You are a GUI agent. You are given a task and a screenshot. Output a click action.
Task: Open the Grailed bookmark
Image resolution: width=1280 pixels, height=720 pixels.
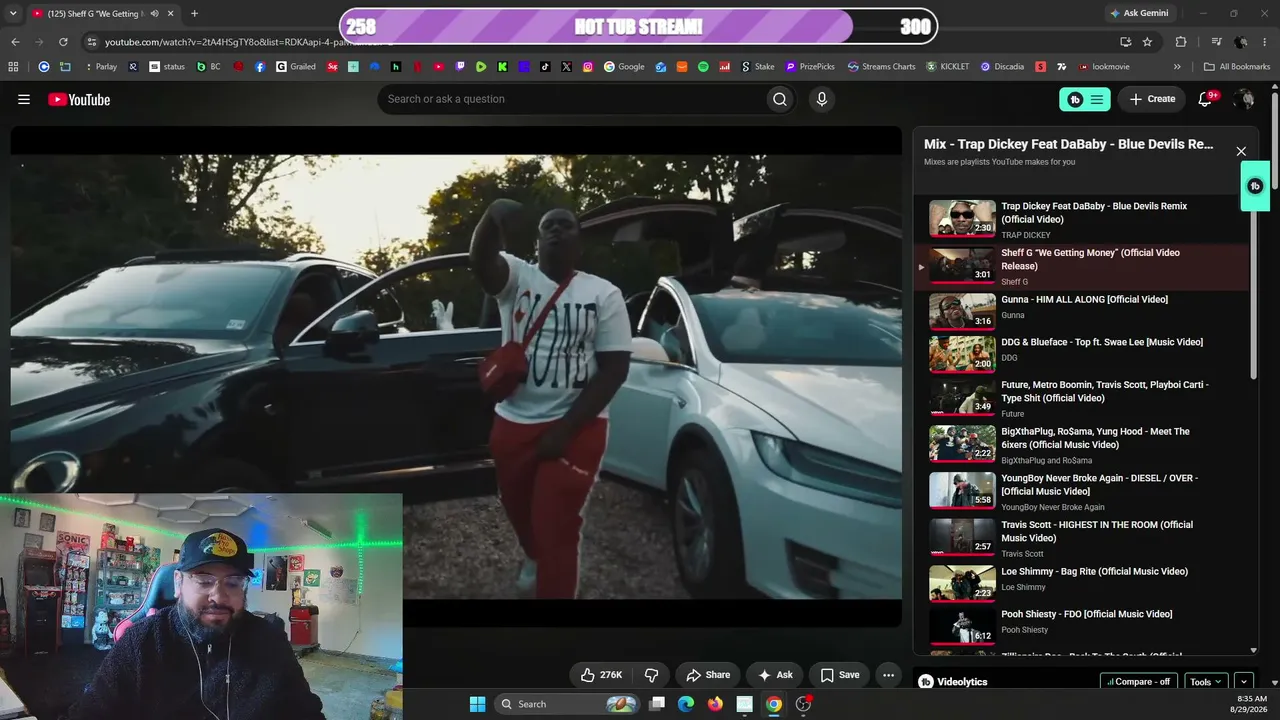coord(296,67)
